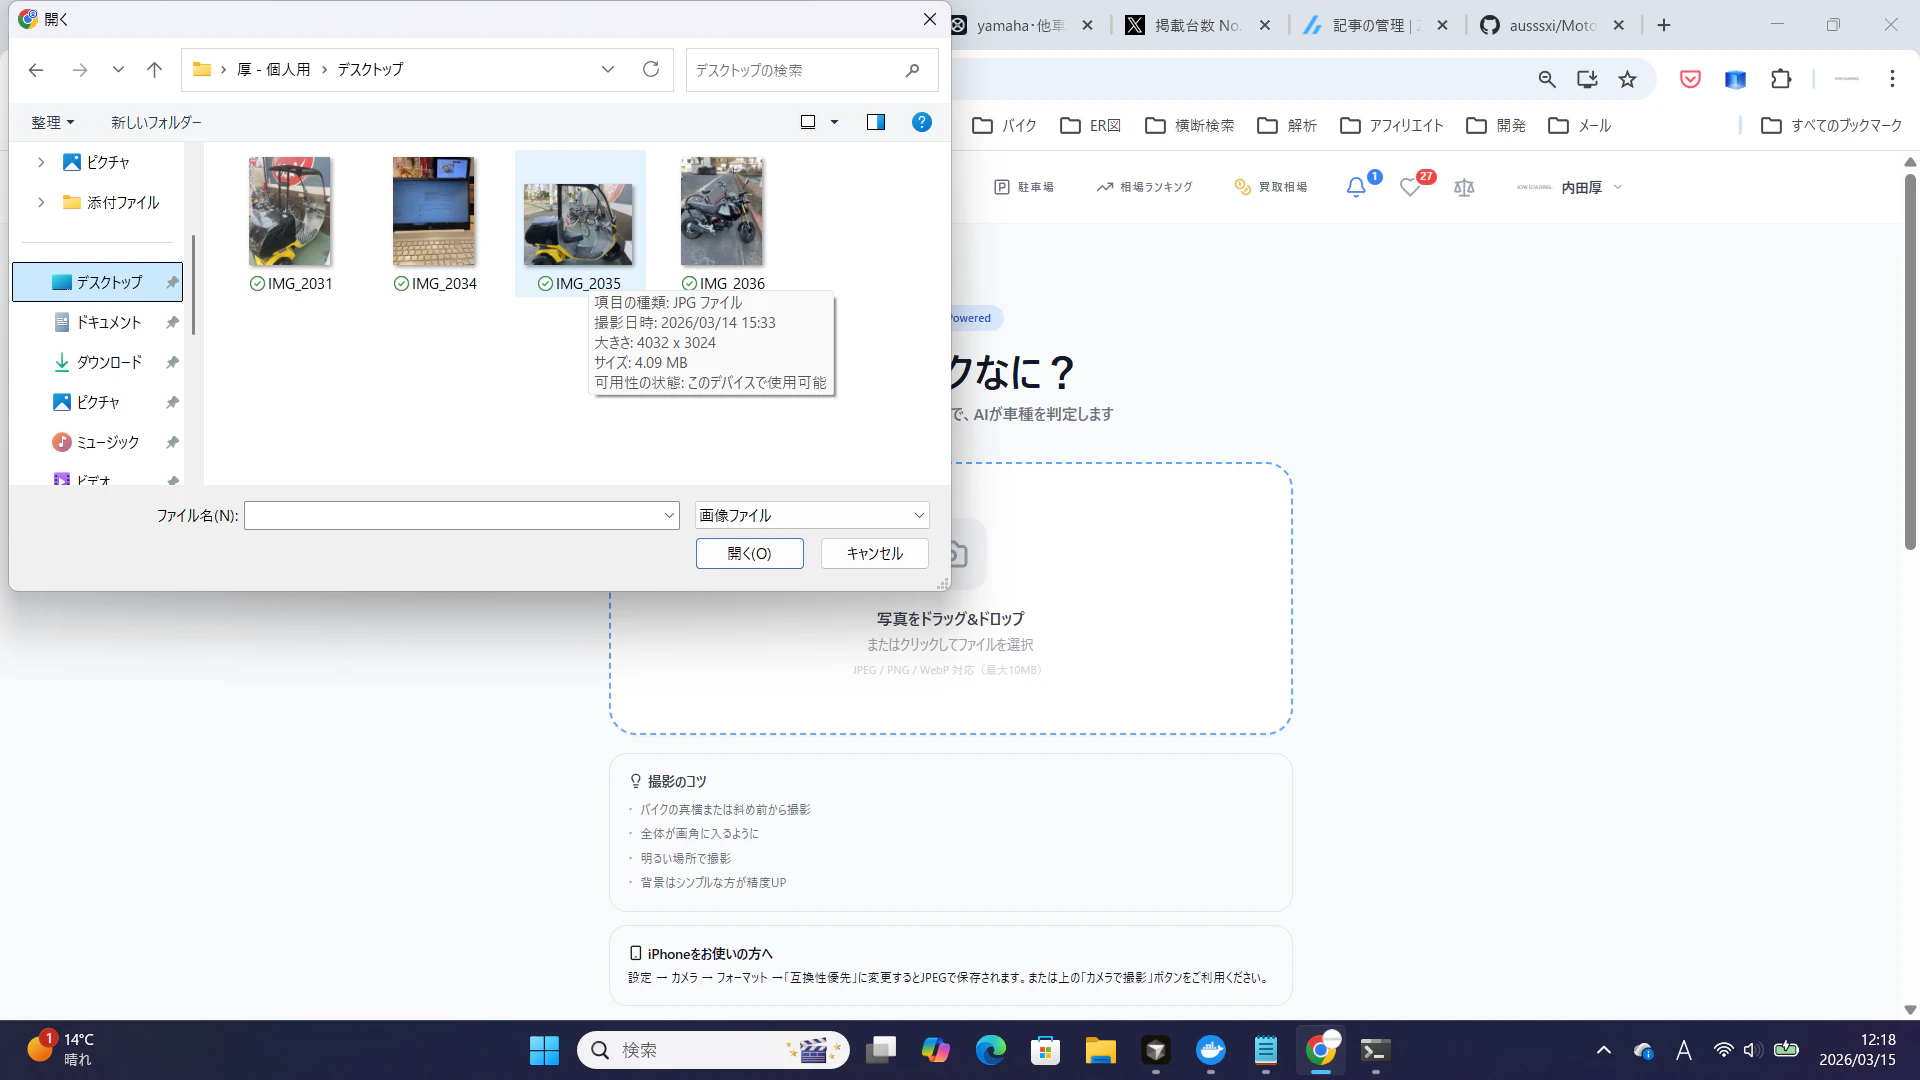Go forward in the file dialog
This screenshot has height=1080, width=1920.
point(80,70)
